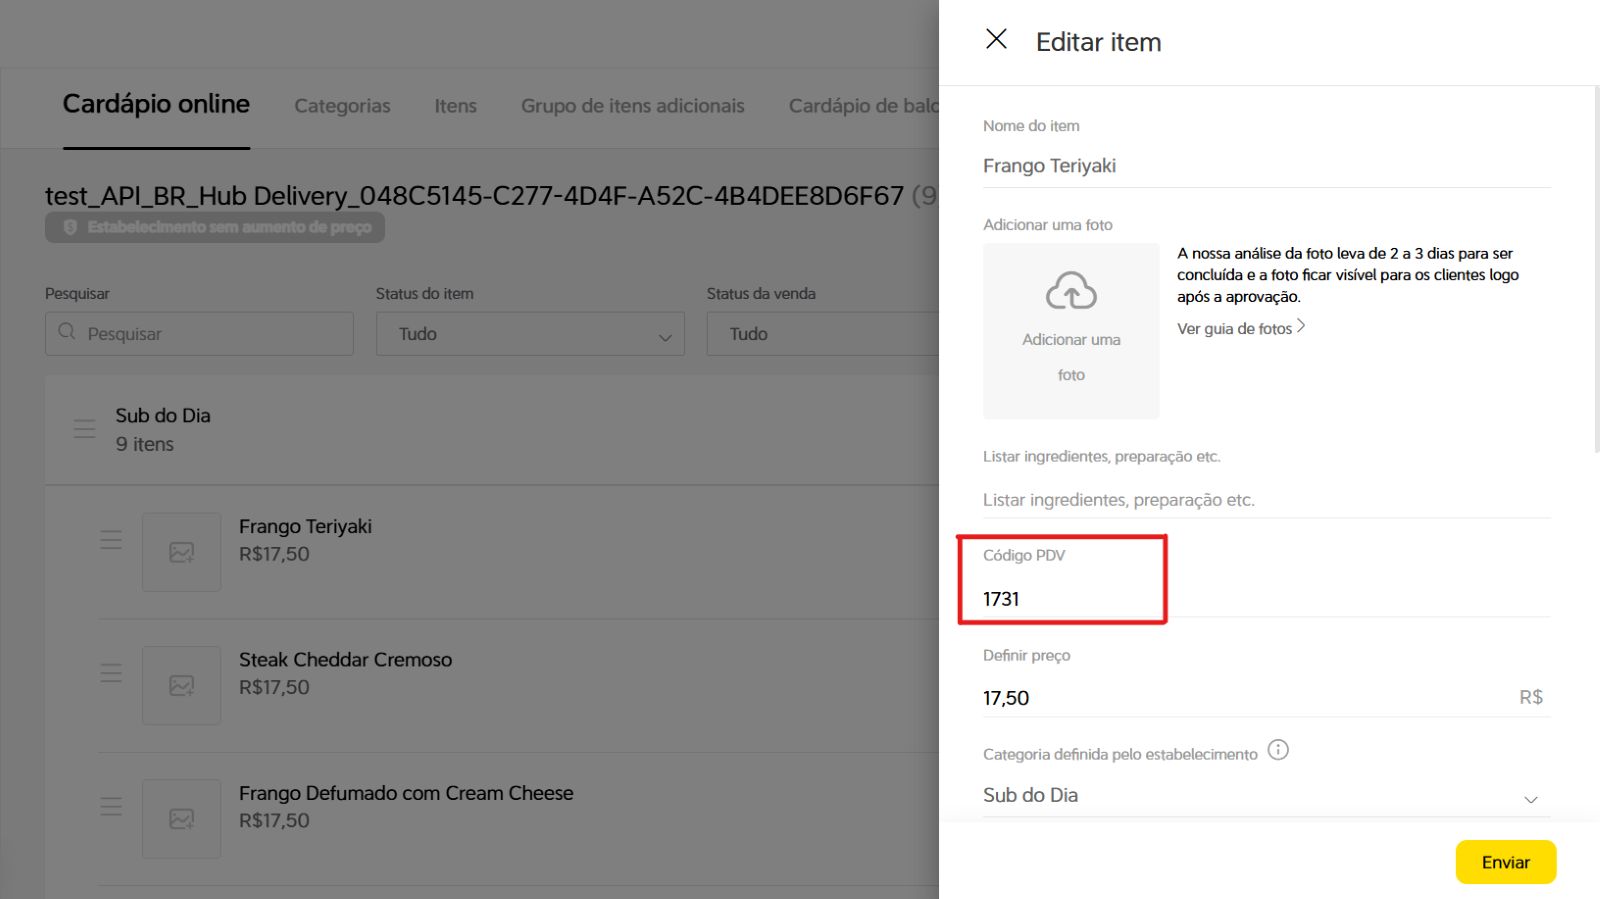Click the Frango Teriyaki drag handle
1600x899 pixels.
111,540
